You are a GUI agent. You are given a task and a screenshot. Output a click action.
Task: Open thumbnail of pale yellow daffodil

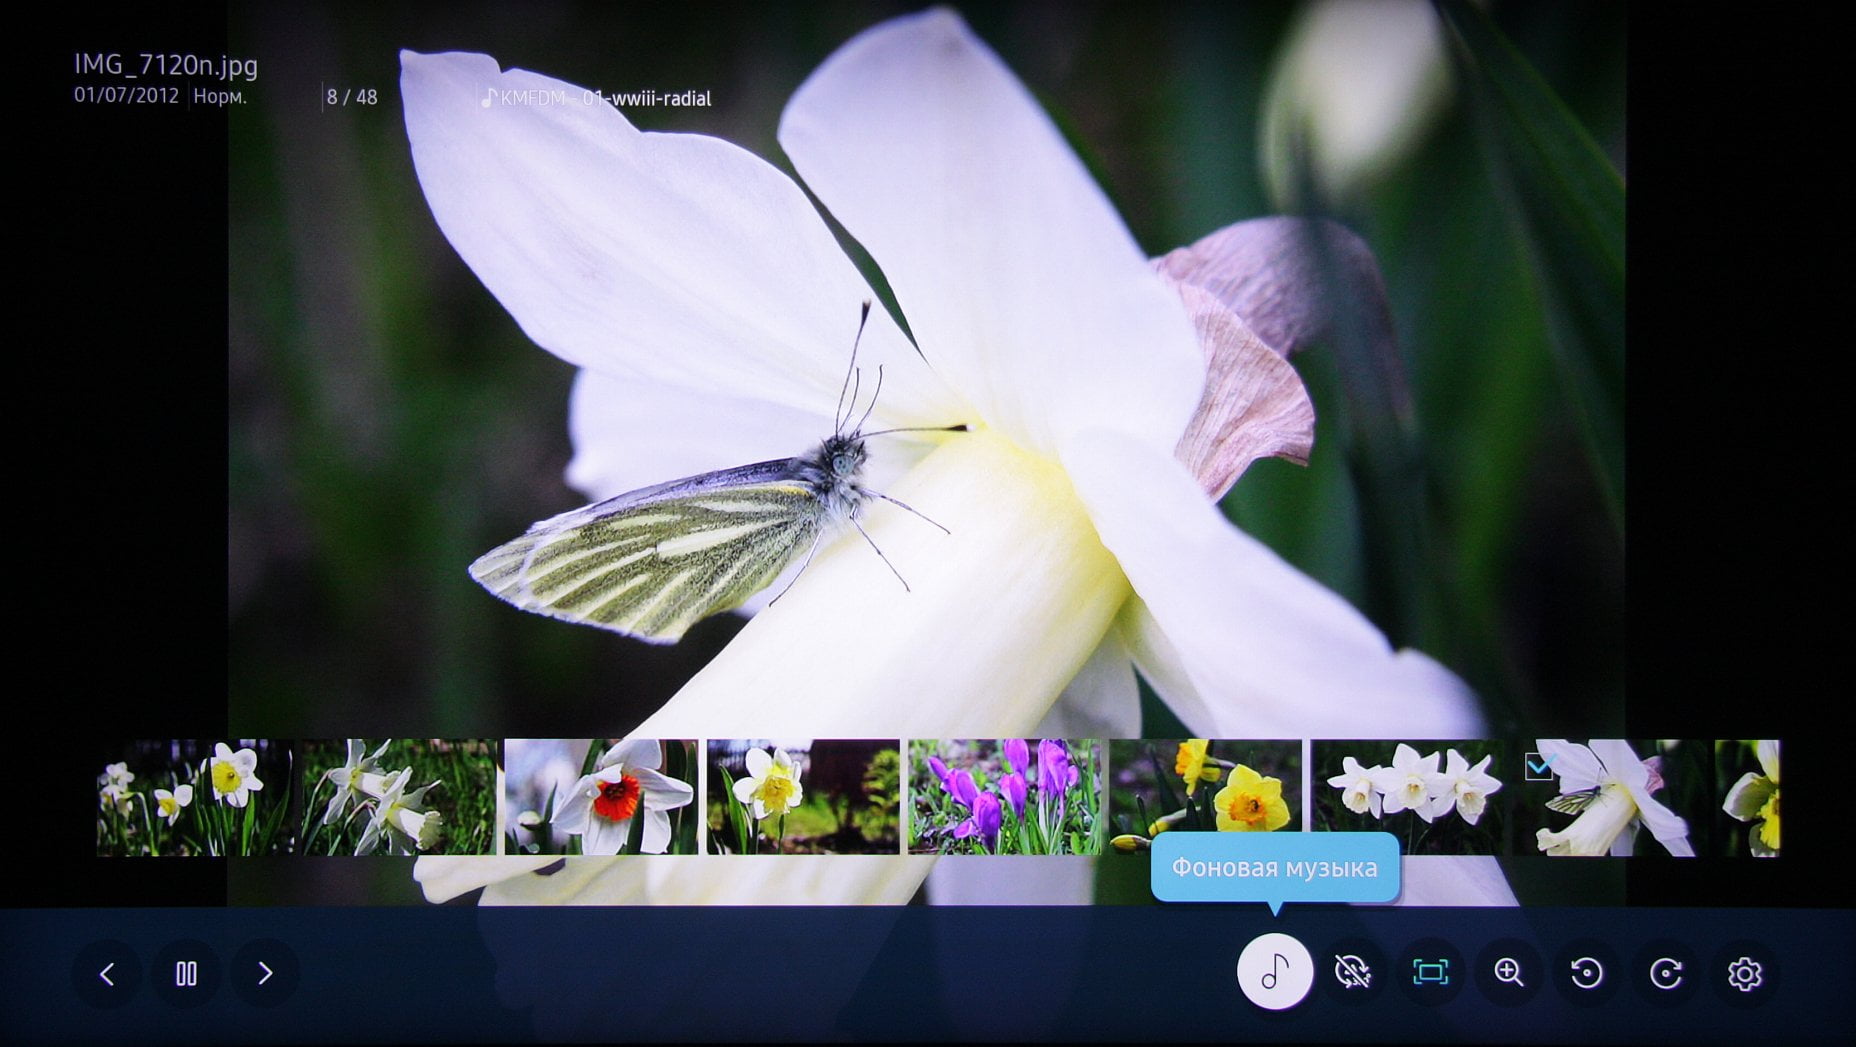click(x=803, y=798)
